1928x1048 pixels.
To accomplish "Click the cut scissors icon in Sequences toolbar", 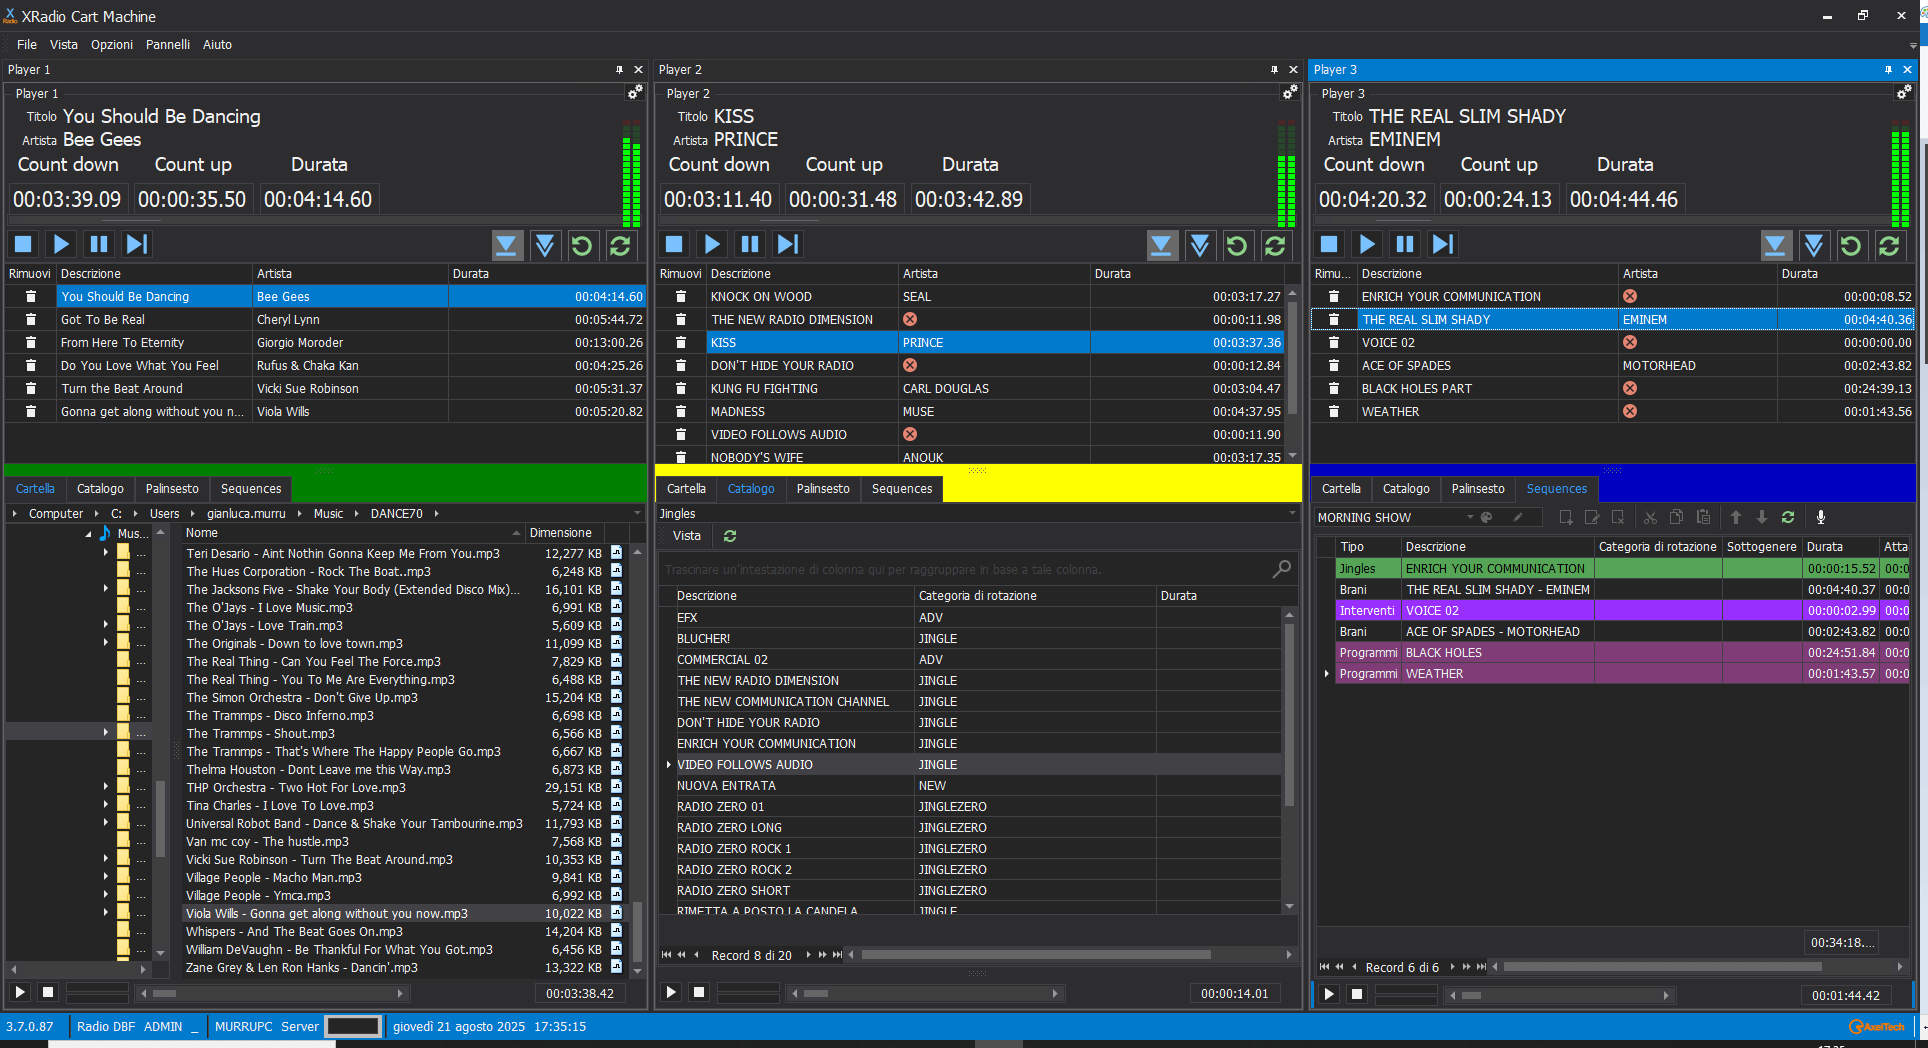I will [x=1650, y=517].
